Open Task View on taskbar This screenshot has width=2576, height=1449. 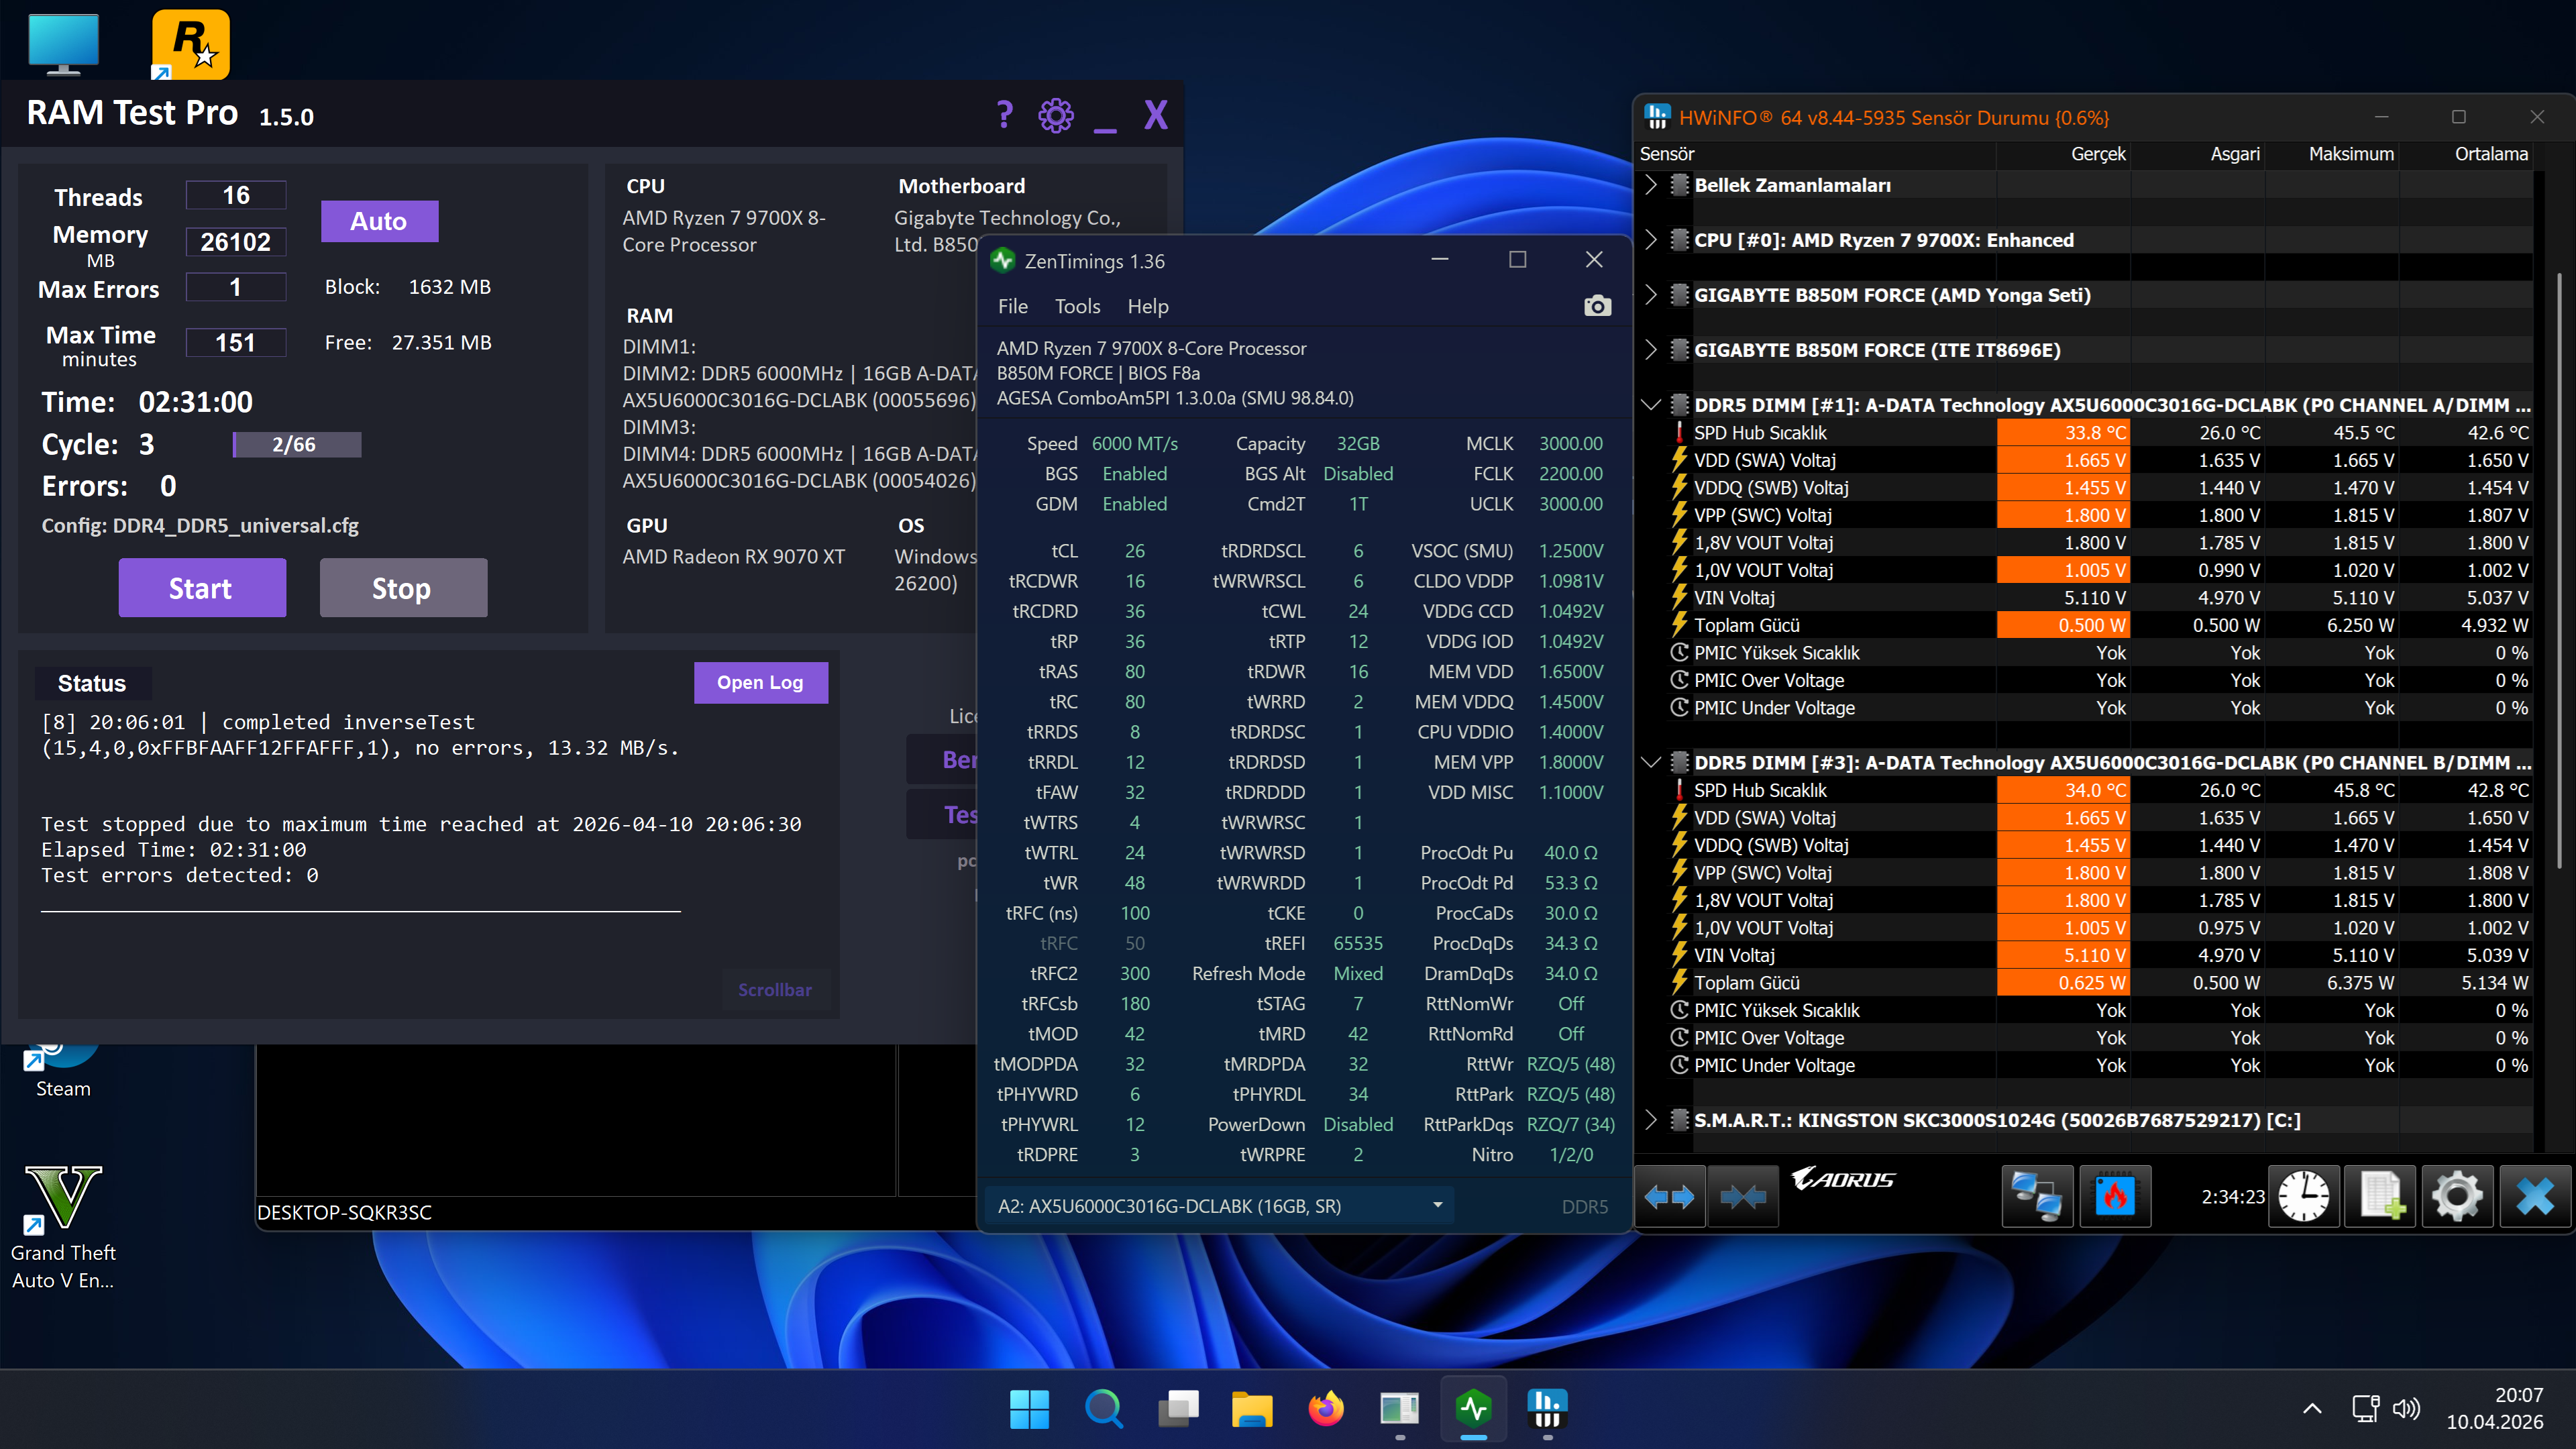pos(1177,1409)
